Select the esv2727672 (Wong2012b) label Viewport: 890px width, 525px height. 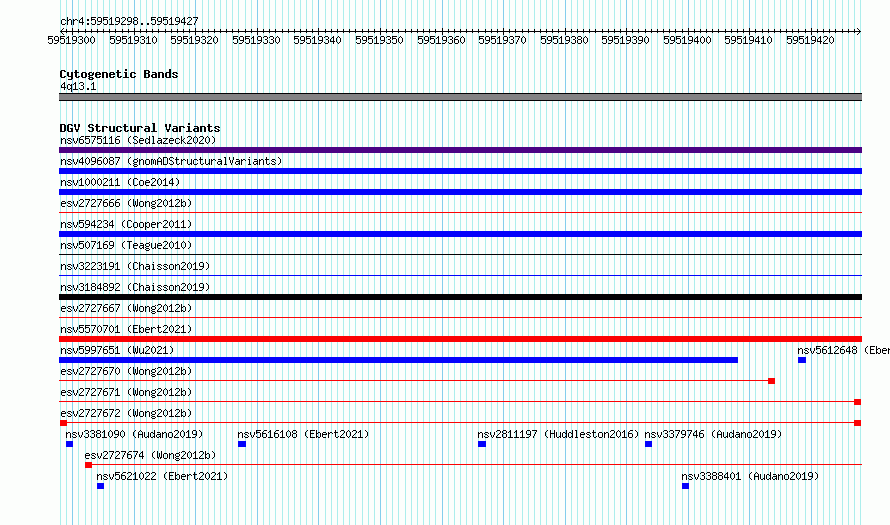[126, 413]
